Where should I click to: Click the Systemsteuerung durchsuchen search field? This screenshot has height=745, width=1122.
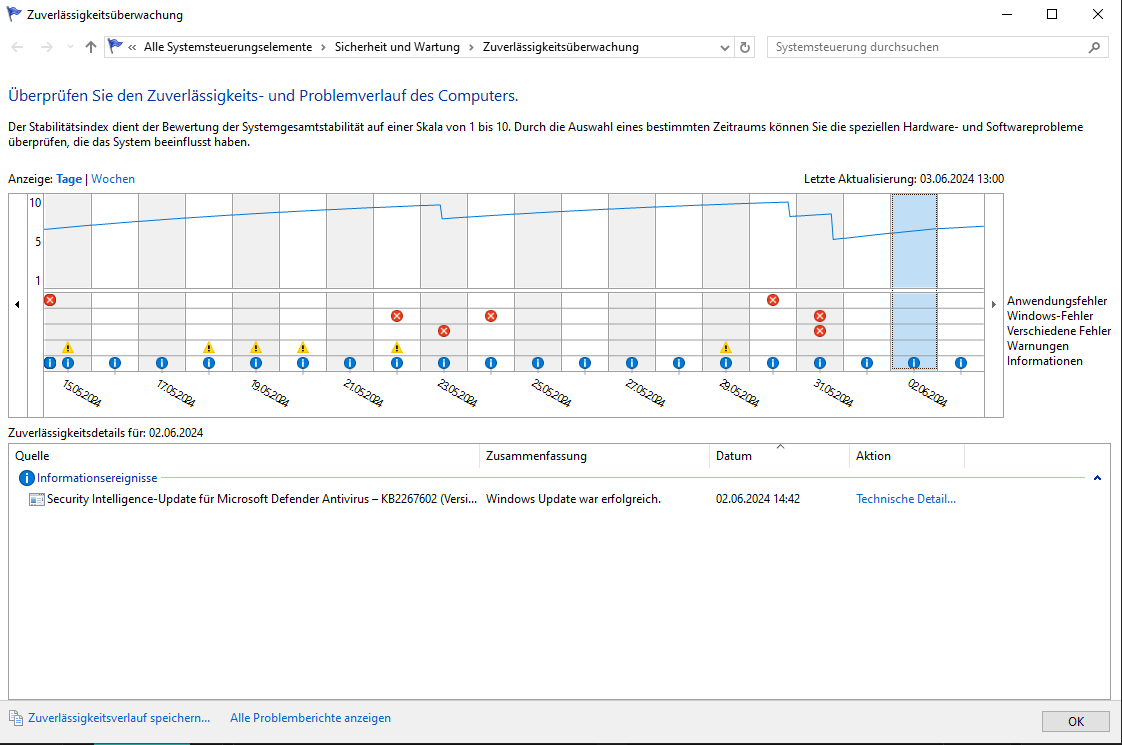tap(929, 47)
